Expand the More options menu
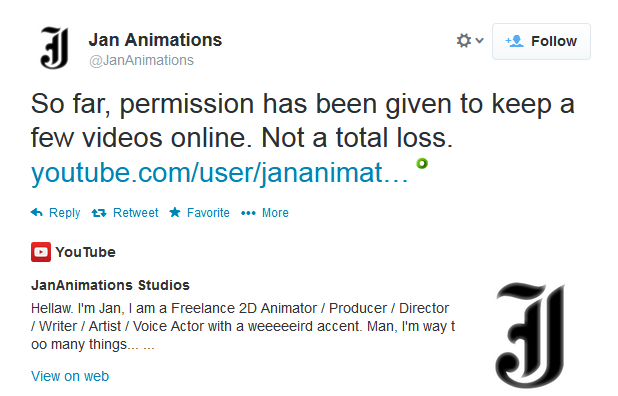This screenshot has height=396, width=618. pos(265,213)
